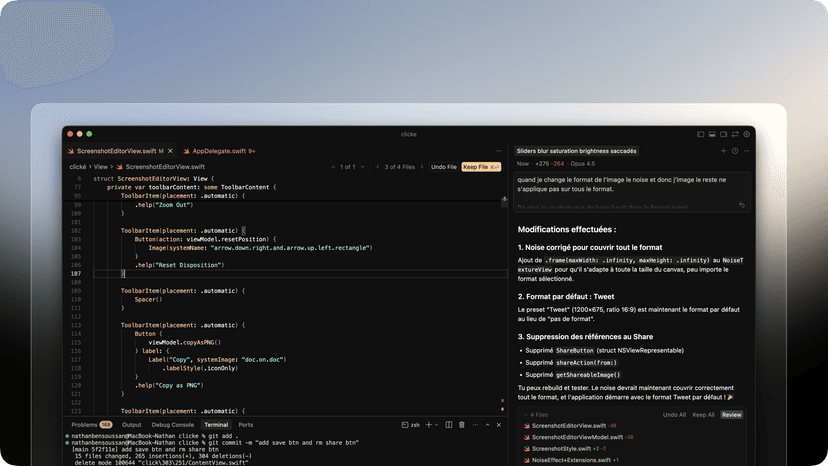828x466 pixels.
Task: Click the swap arrows icon in title bar
Action: pos(735,134)
